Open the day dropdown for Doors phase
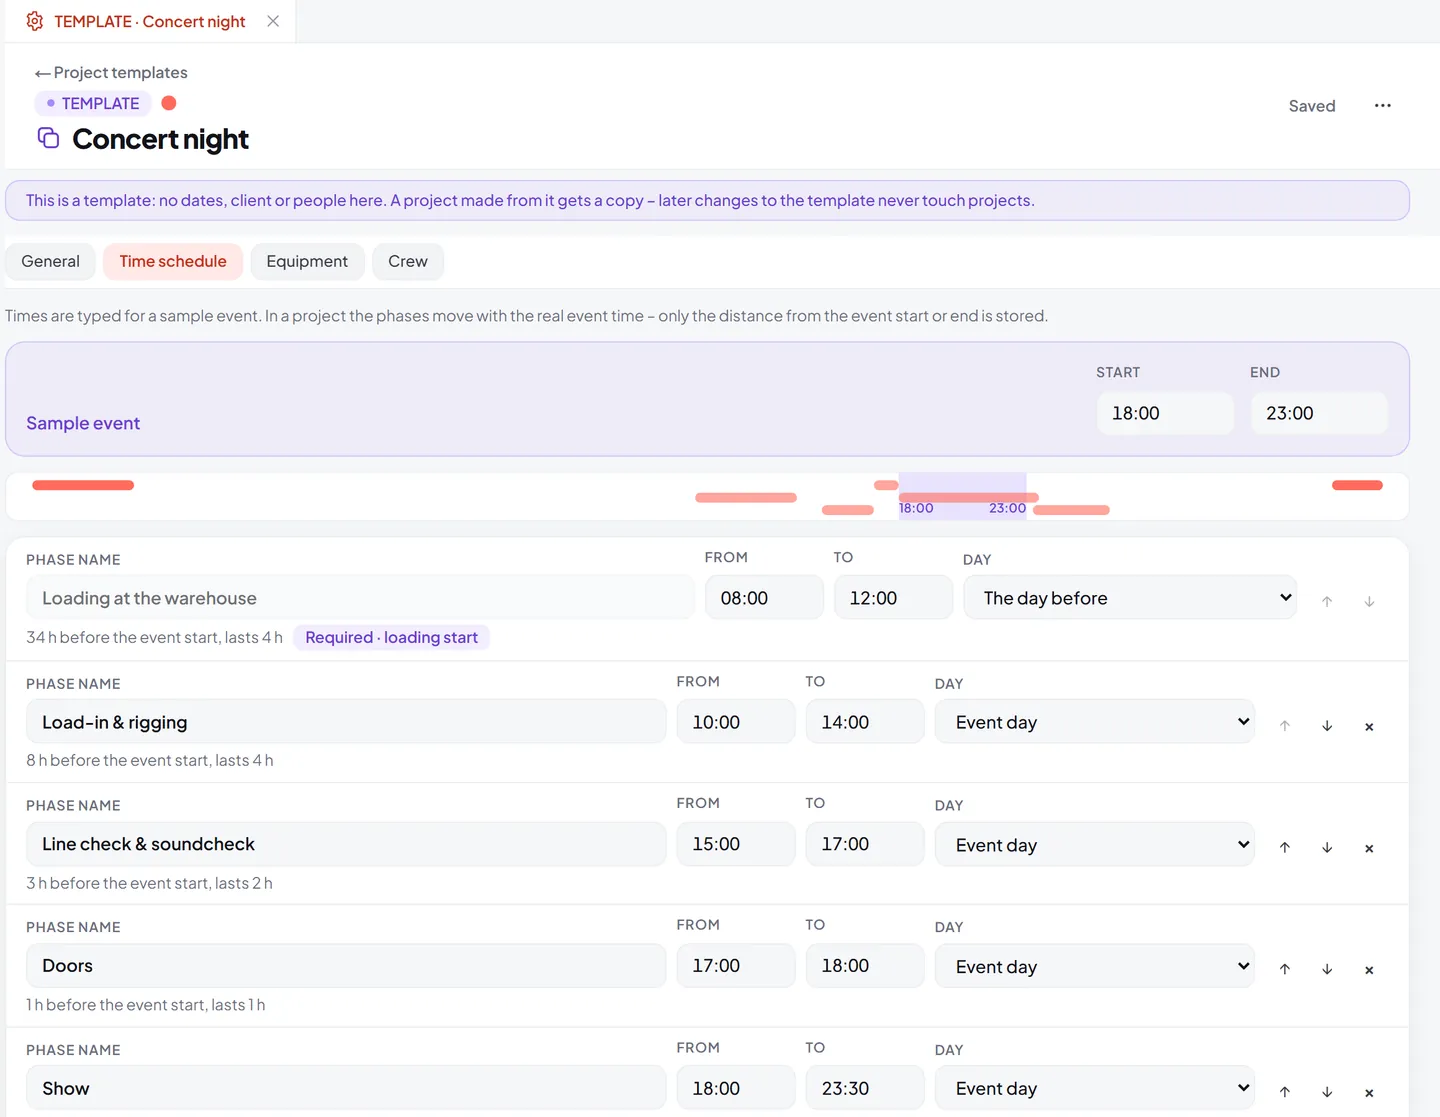This screenshot has width=1440, height=1117. tap(1095, 967)
